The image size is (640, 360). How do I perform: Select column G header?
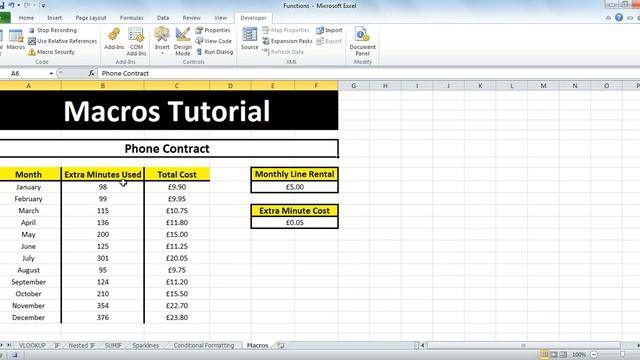(x=353, y=86)
